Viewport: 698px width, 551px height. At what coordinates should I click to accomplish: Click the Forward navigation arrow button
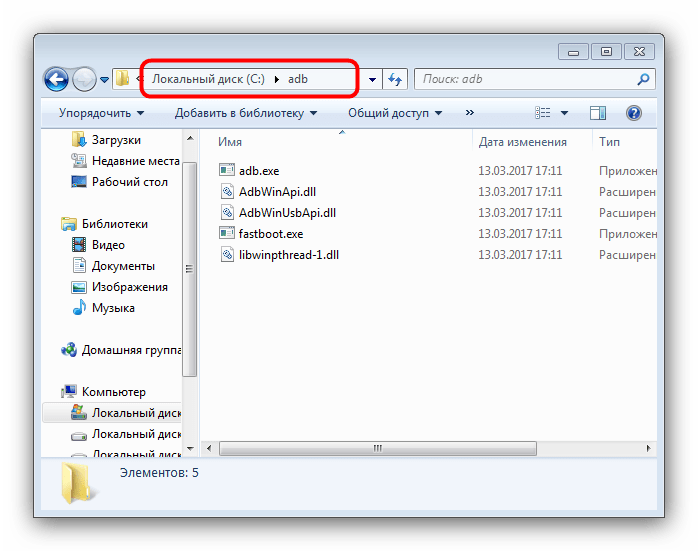(x=85, y=80)
